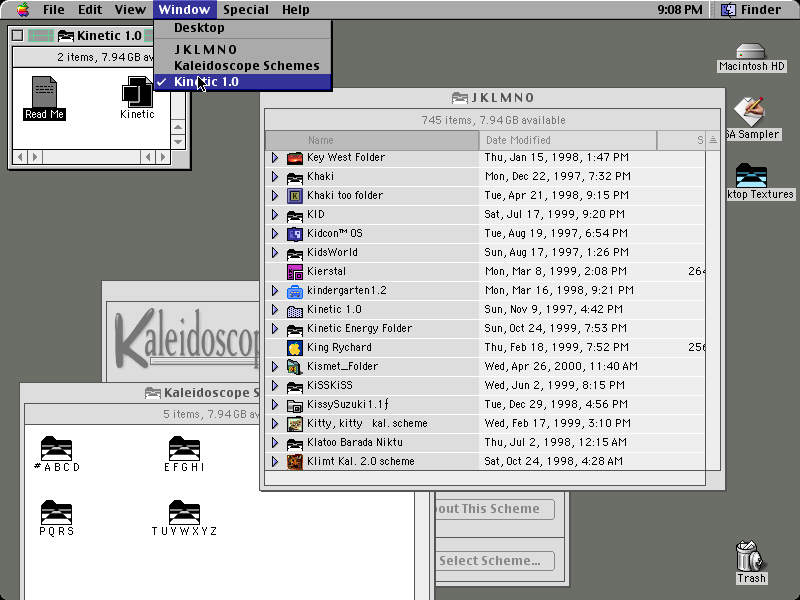
Task: Expand the kindergarten1.2 disclosure triangle
Action: coord(274,291)
